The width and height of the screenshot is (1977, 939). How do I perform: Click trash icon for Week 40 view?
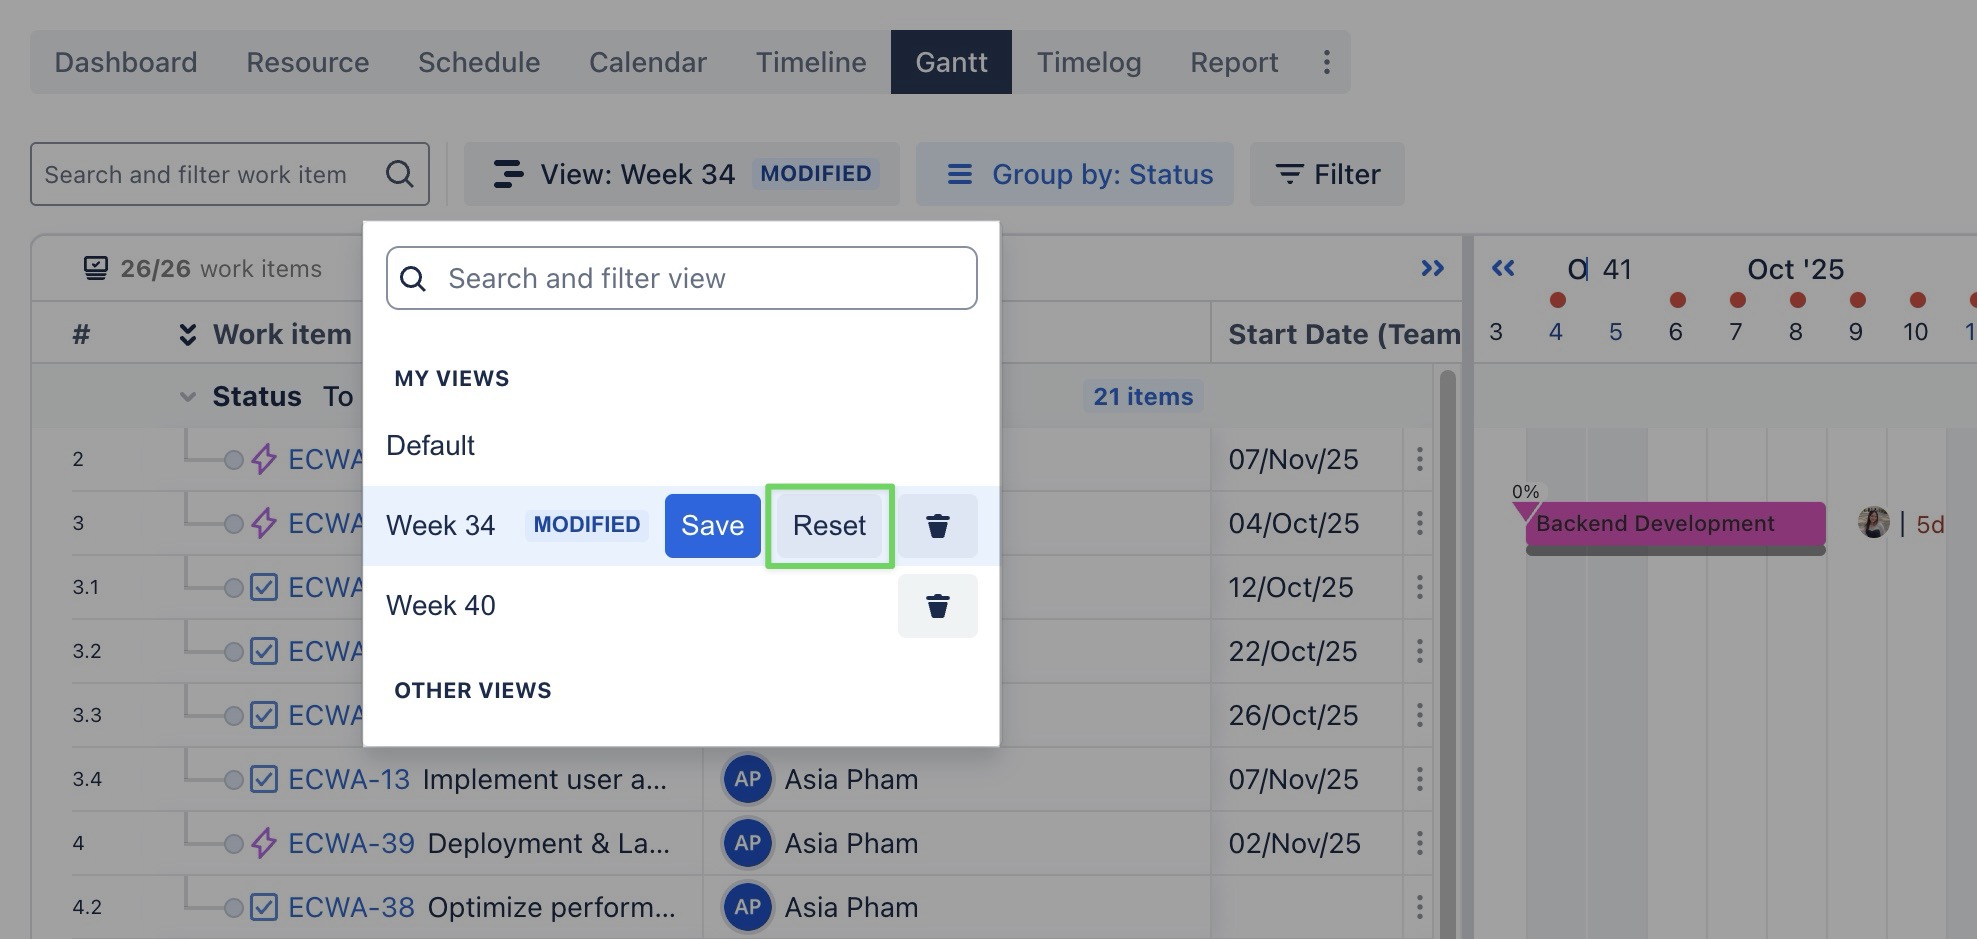point(937,606)
